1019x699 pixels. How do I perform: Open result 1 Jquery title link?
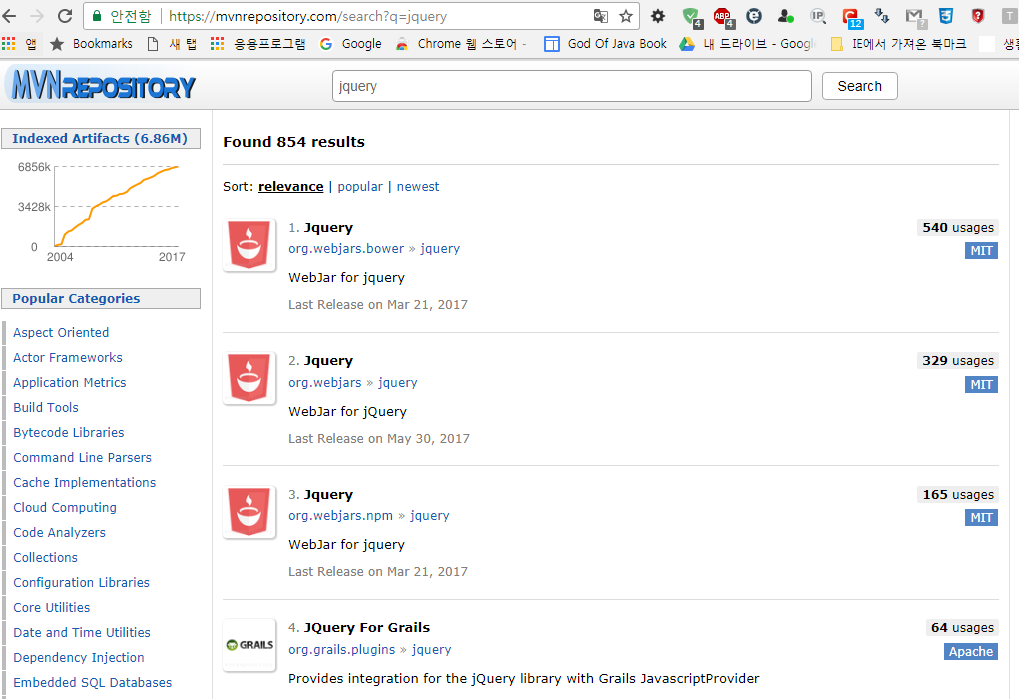pos(328,227)
